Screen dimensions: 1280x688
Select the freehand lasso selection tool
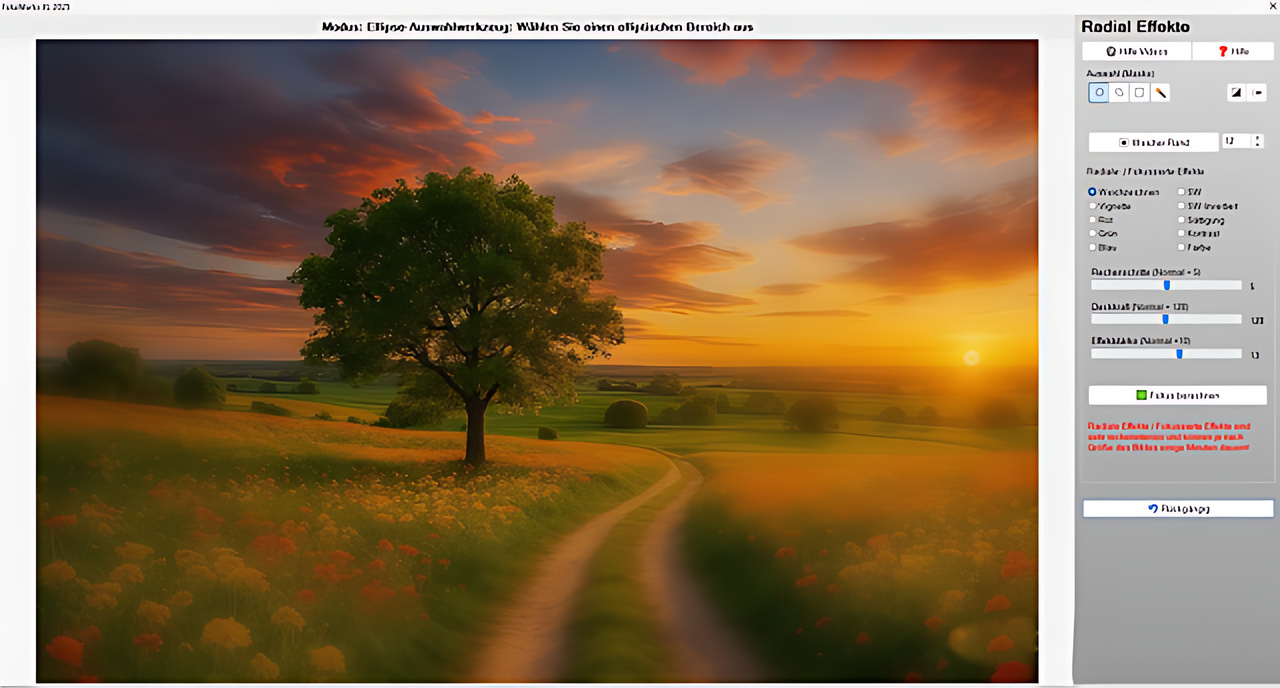pyautogui.click(x=1119, y=92)
